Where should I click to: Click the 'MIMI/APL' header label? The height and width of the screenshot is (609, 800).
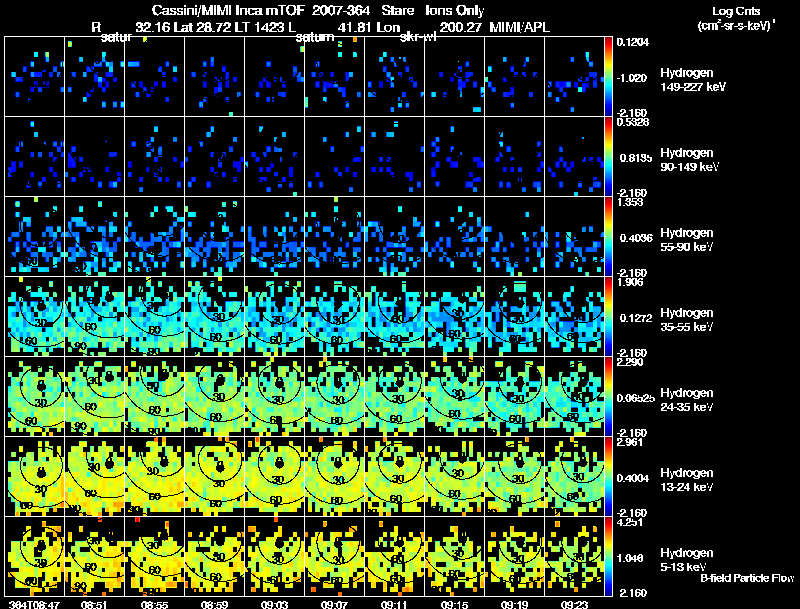pos(519,27)
